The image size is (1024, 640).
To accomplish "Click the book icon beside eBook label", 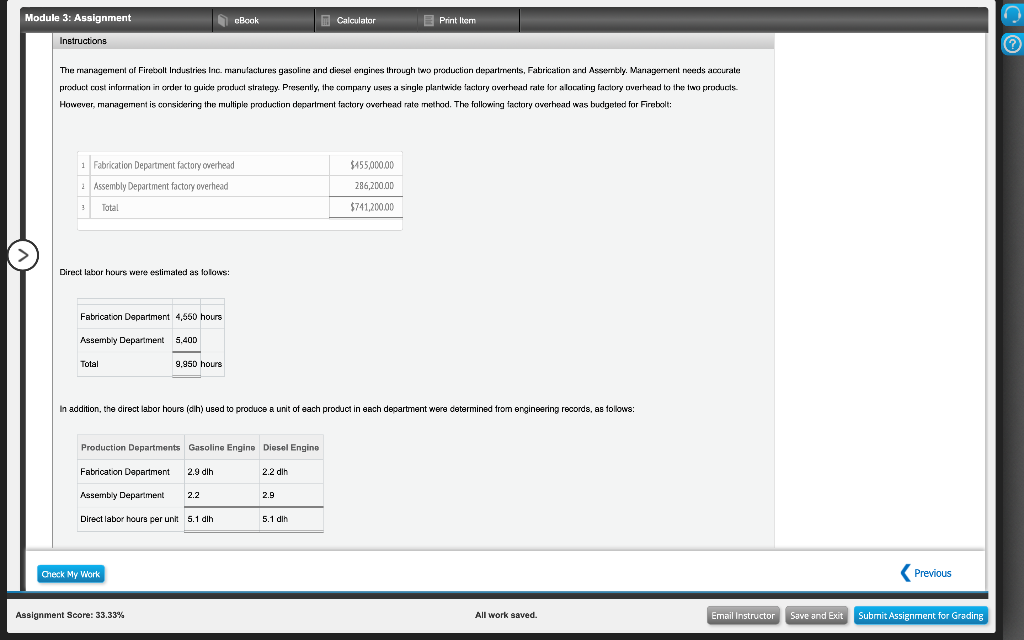I will pyautogui.click(x=221, y=18).
